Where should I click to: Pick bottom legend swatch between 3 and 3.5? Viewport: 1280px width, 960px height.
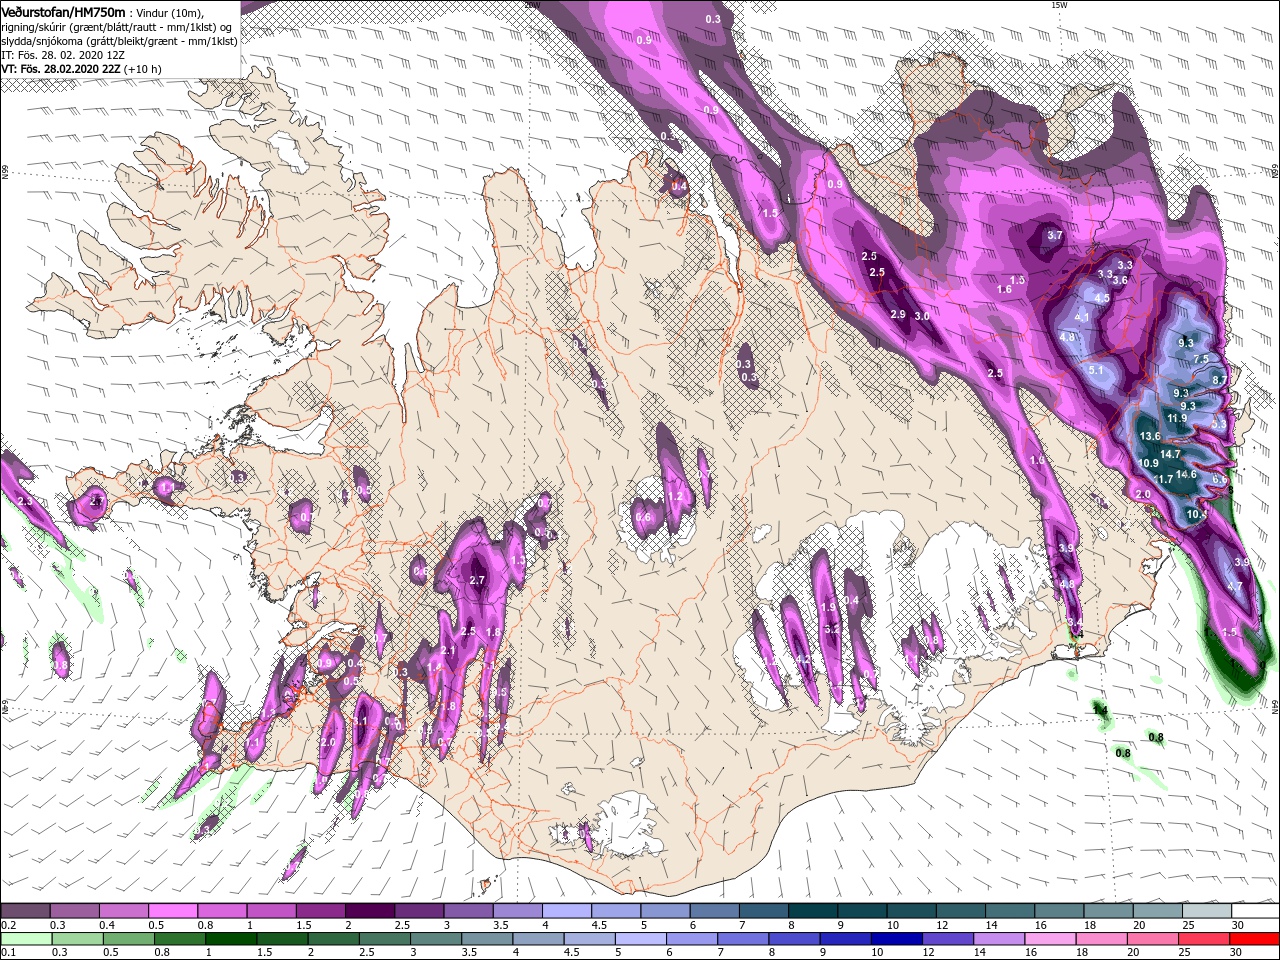click(434, 939)
